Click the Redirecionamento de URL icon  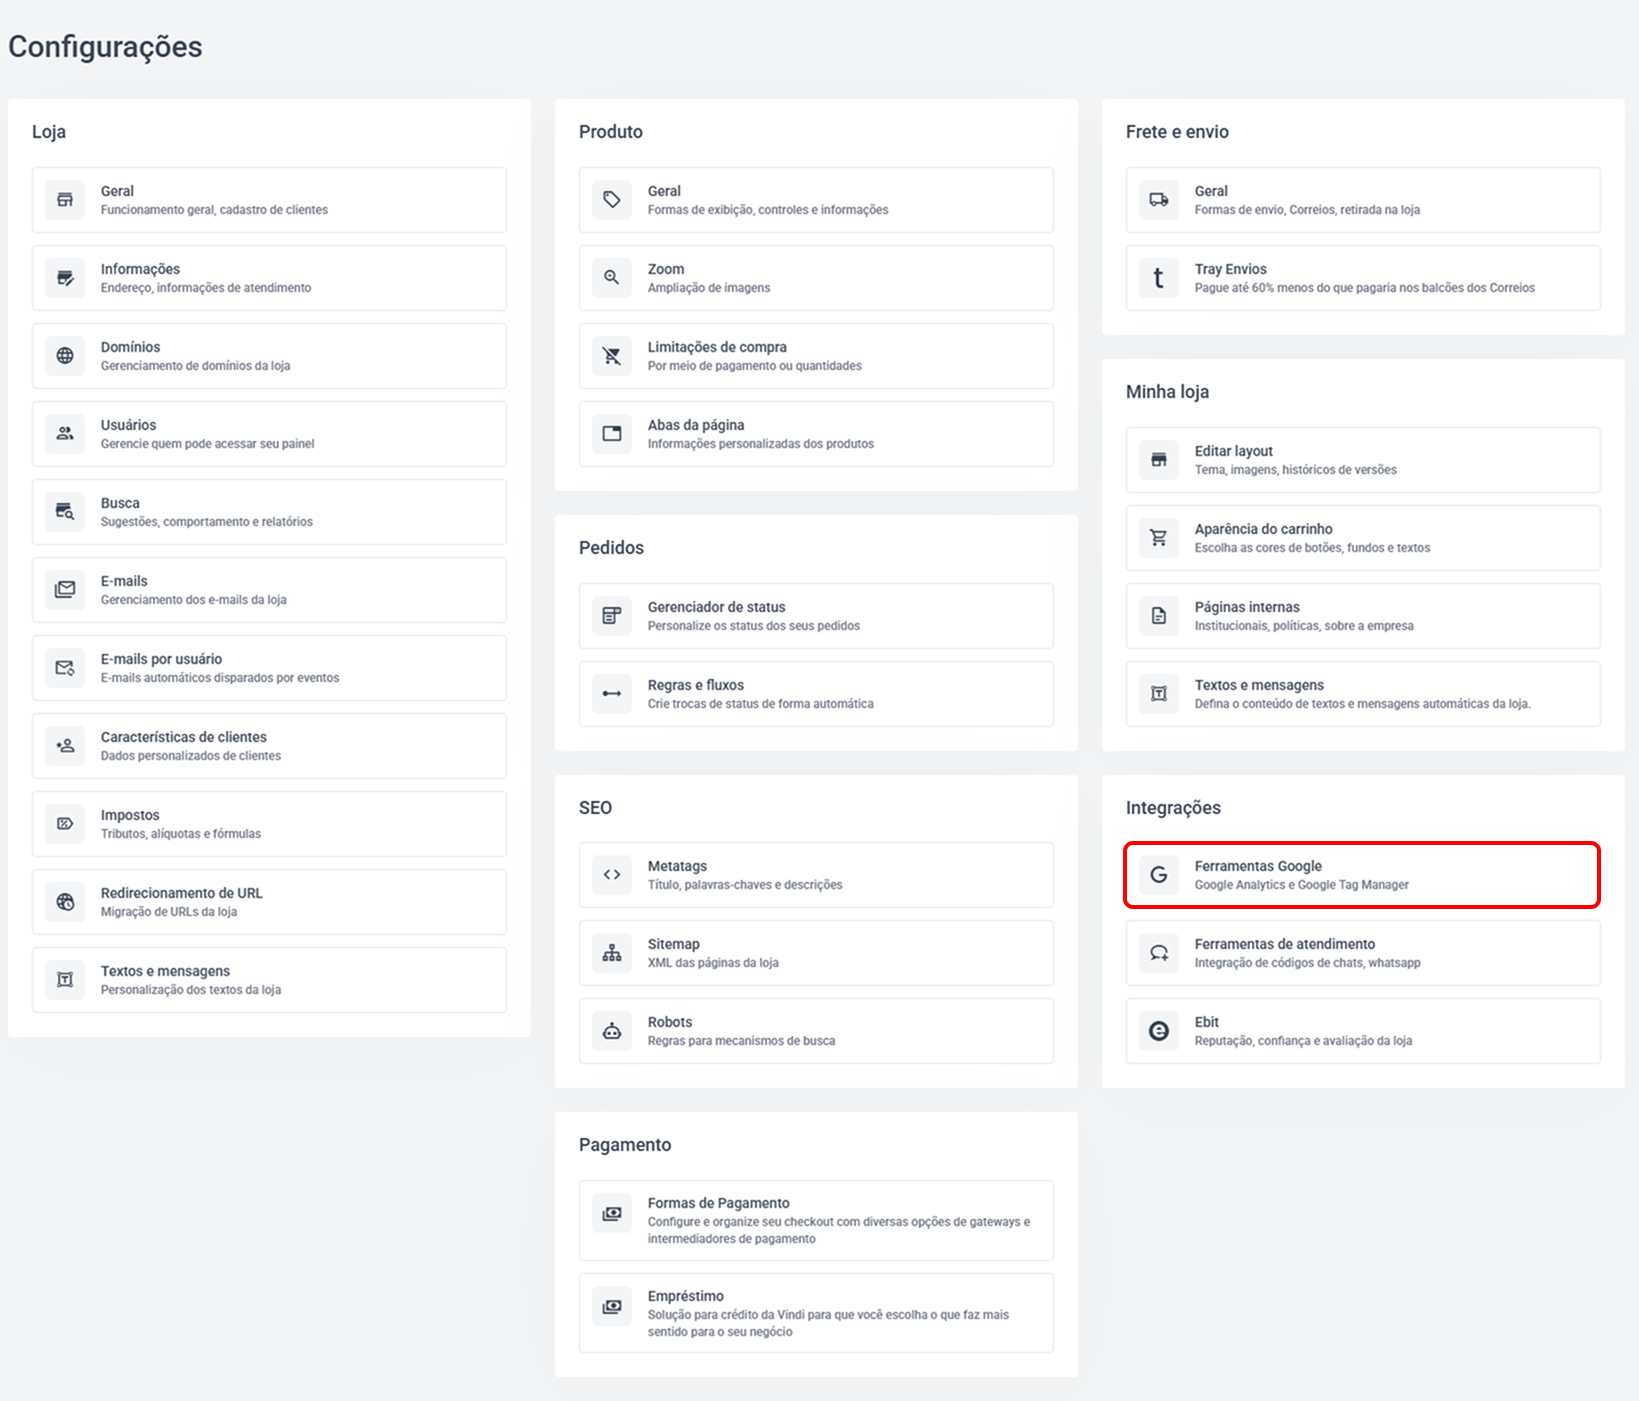point(65,902)
